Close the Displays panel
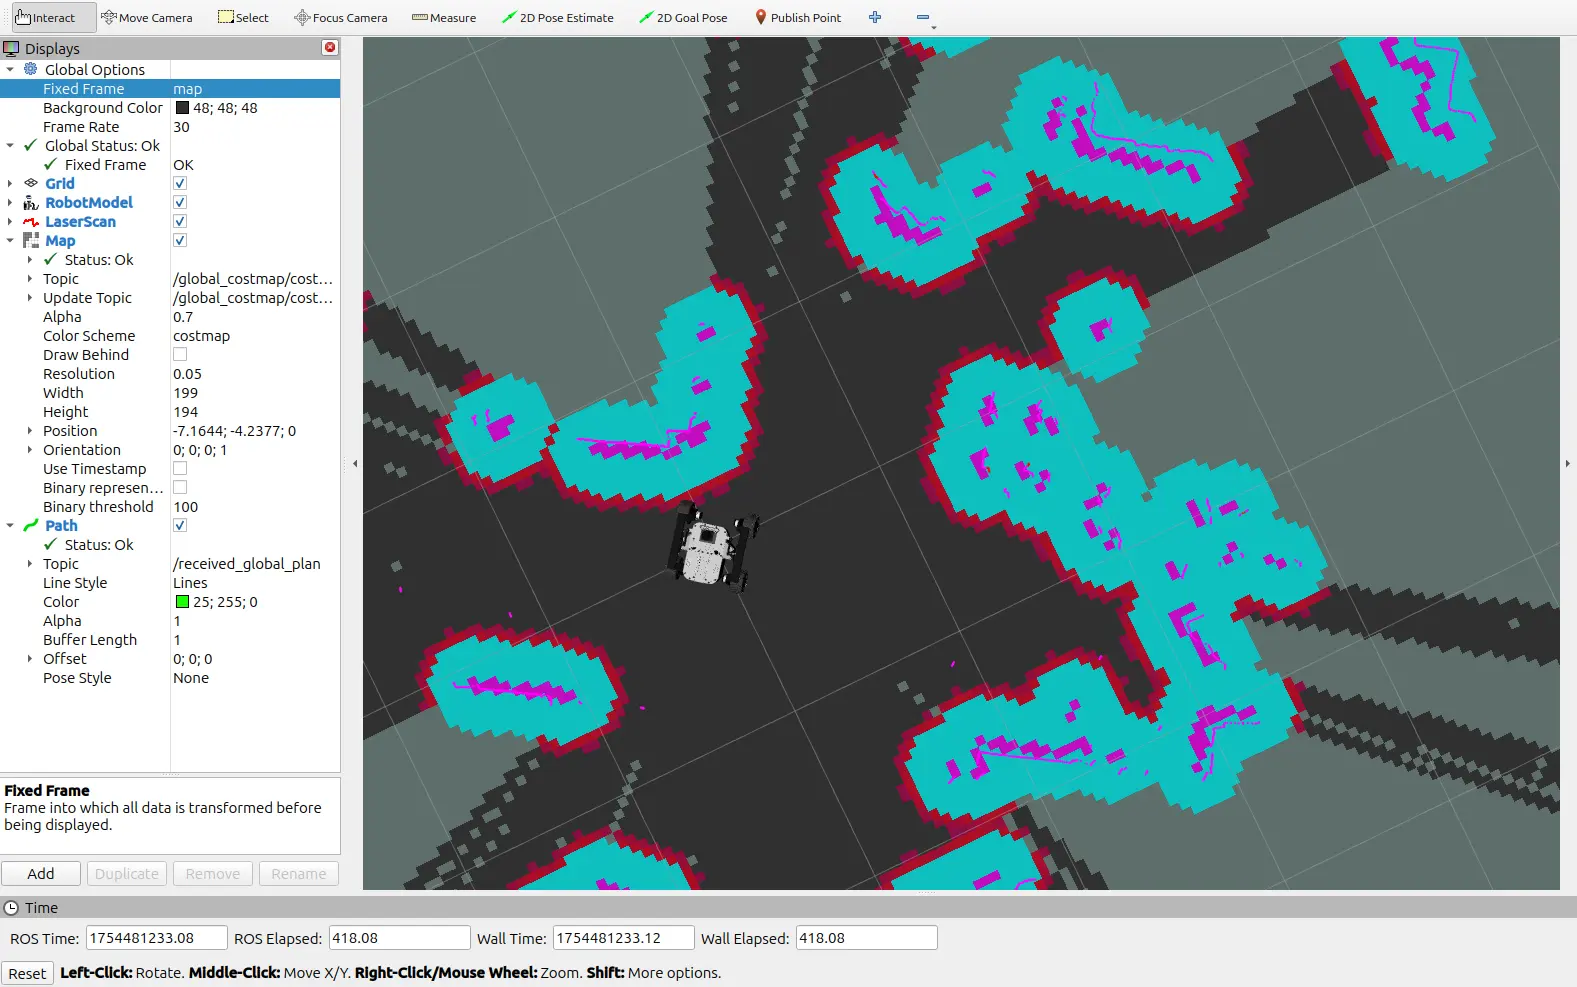This screenshot has height=987, width=1577. pos(330,48)
